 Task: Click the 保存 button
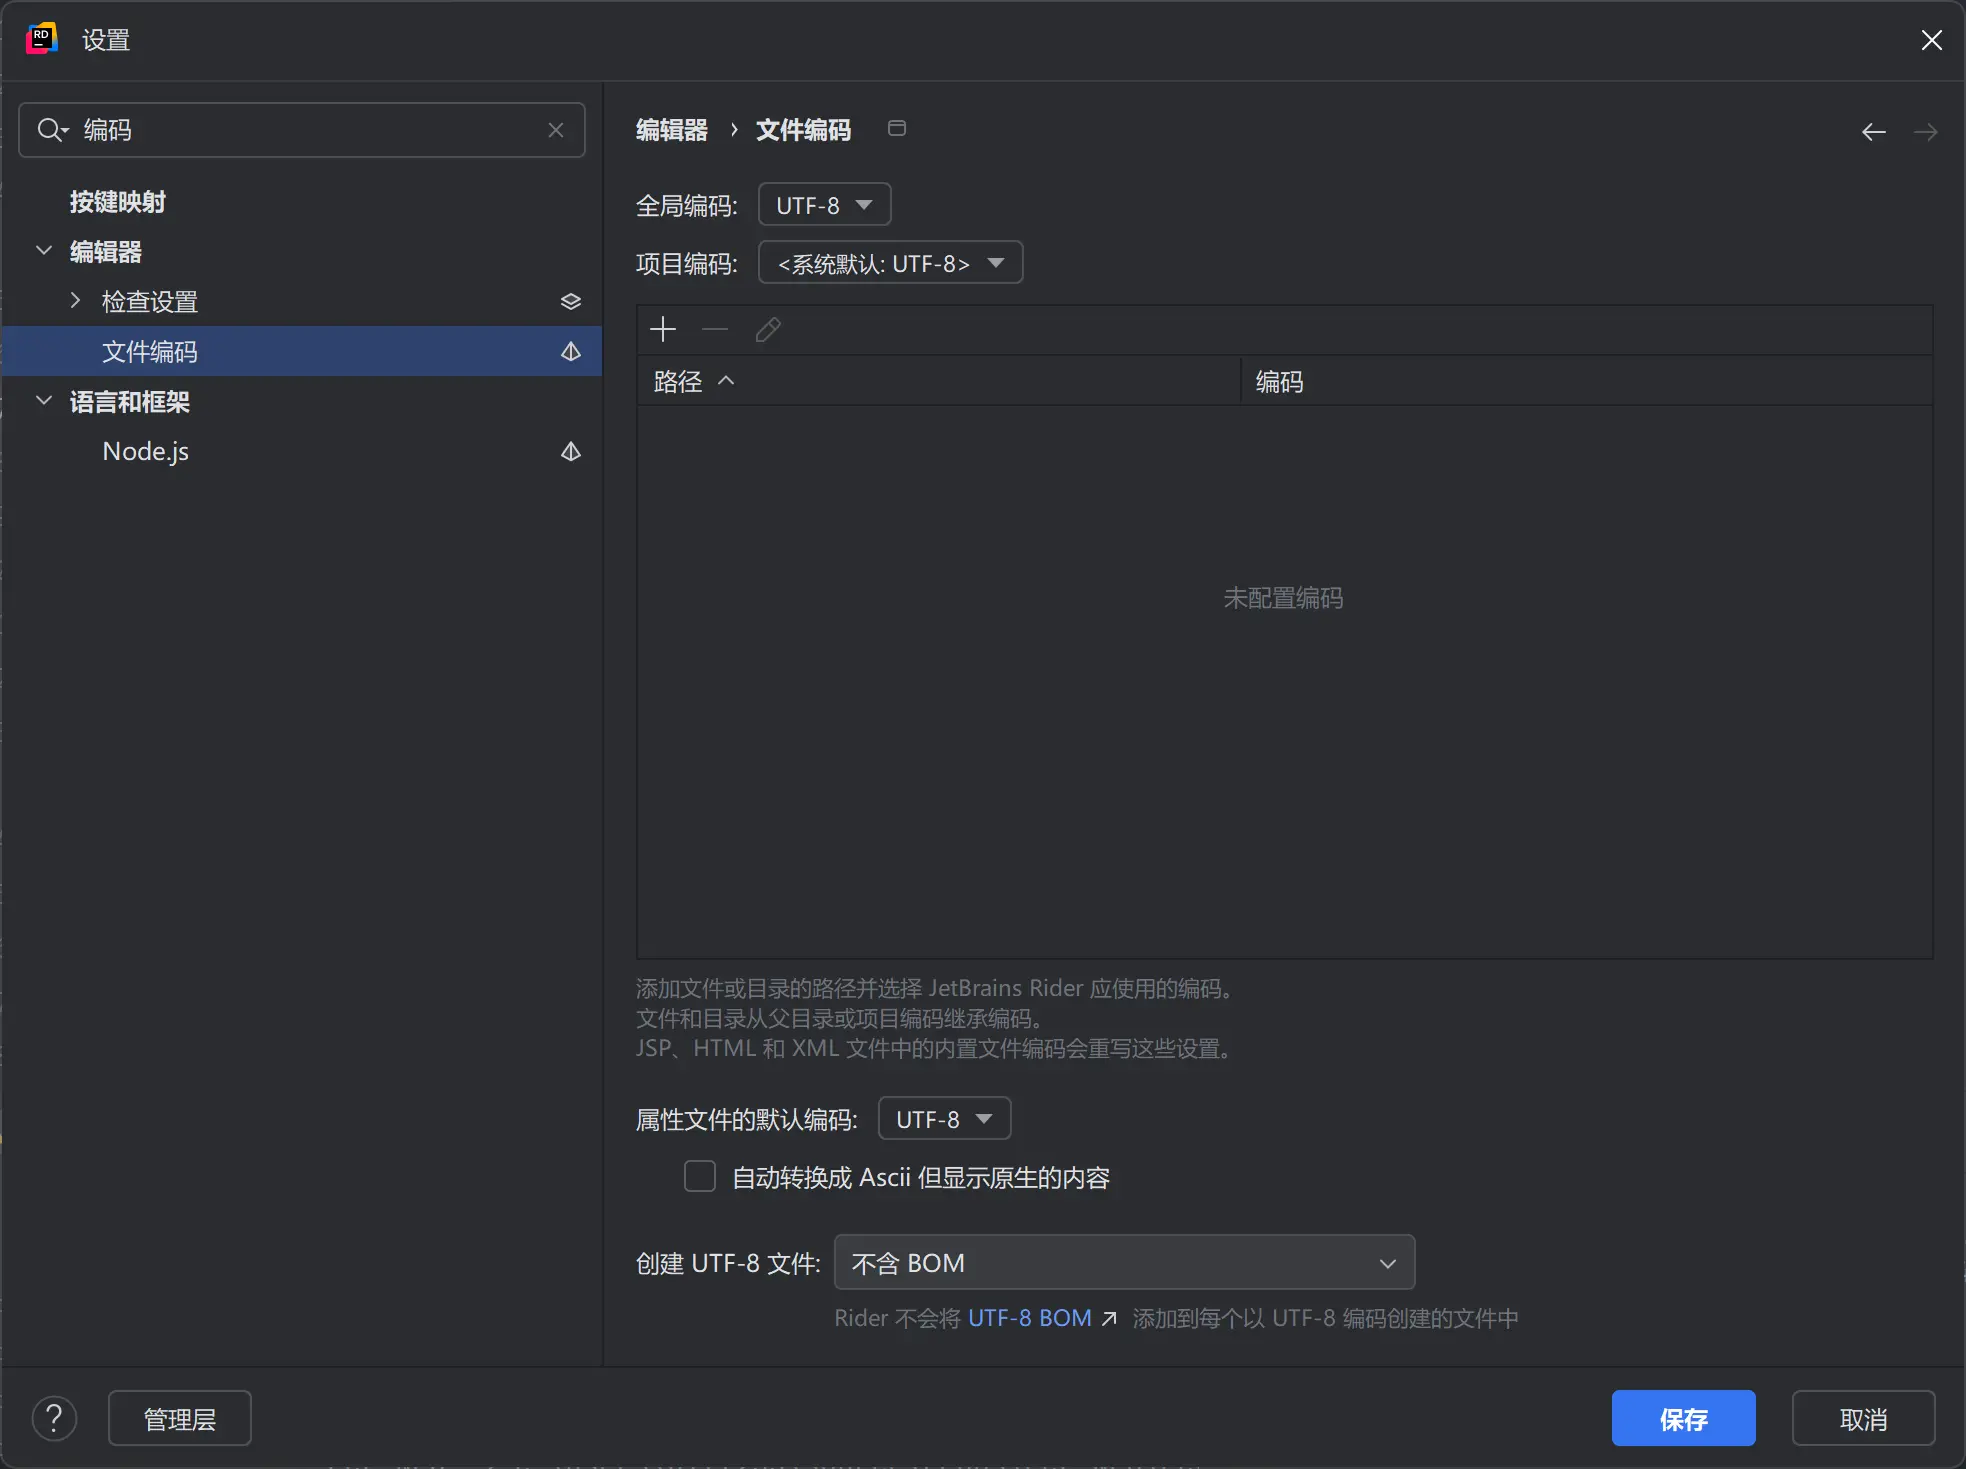pos(1684,1418)
